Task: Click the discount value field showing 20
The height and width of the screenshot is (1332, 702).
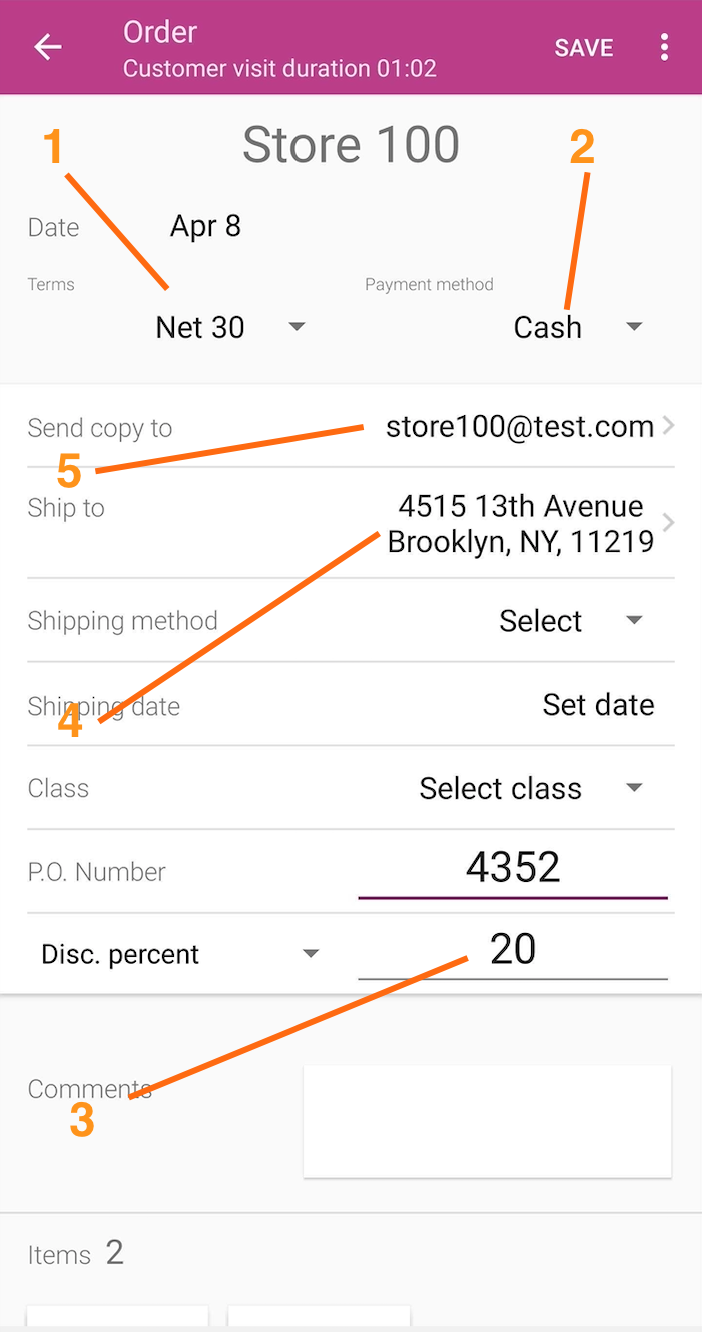Action: coord(512,950)
